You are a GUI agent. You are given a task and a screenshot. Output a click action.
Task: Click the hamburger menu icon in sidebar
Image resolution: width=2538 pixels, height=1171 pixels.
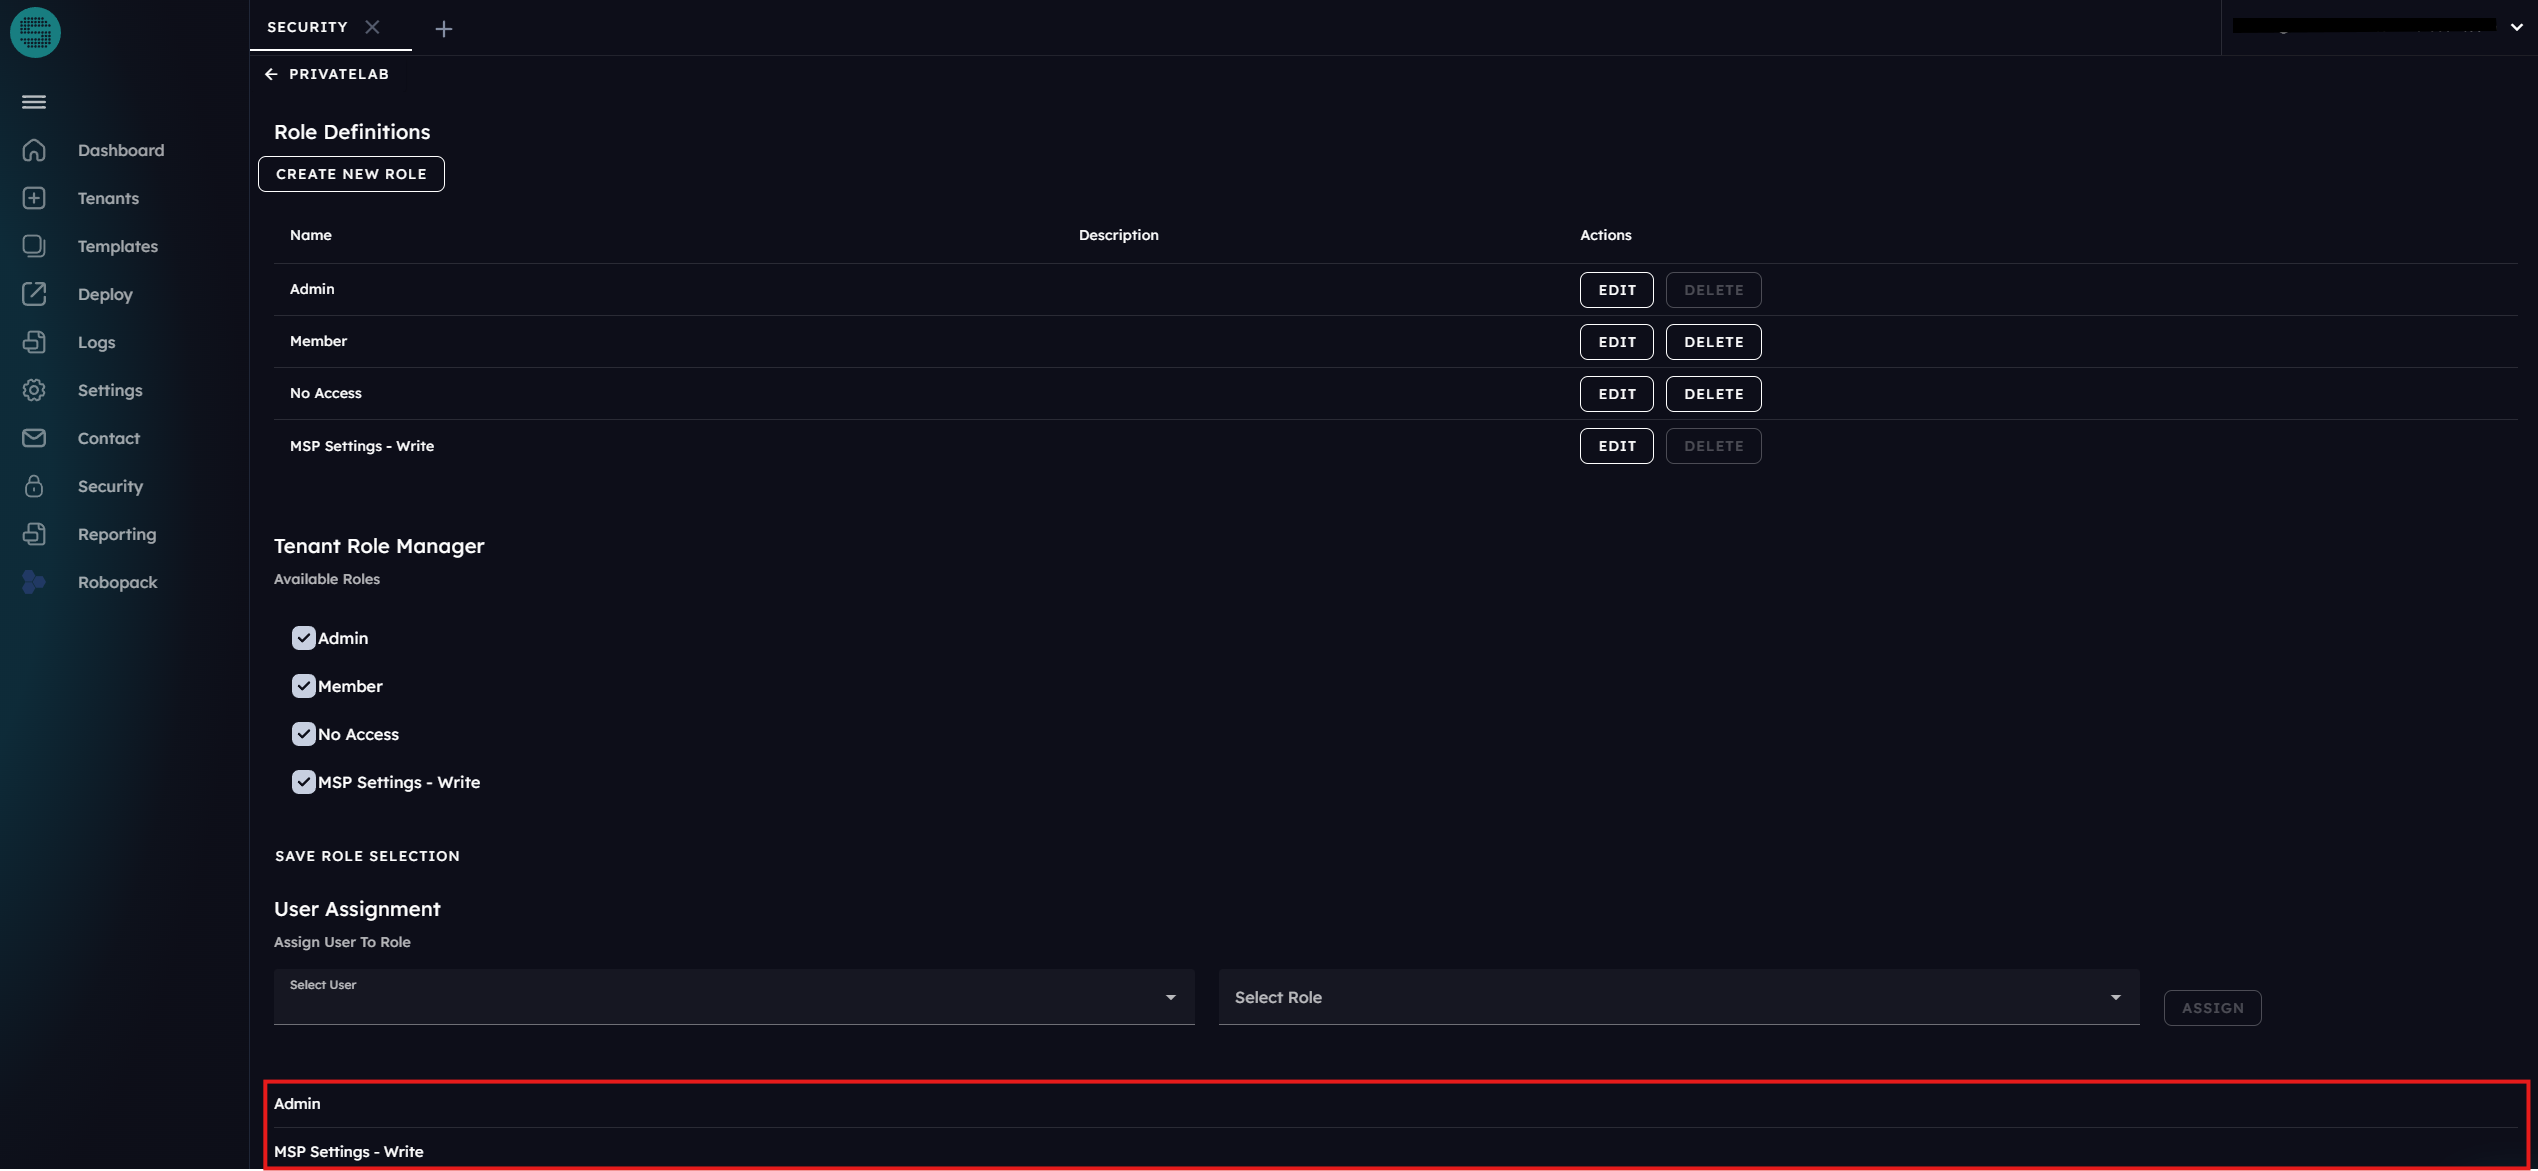[x=34, y=102]
